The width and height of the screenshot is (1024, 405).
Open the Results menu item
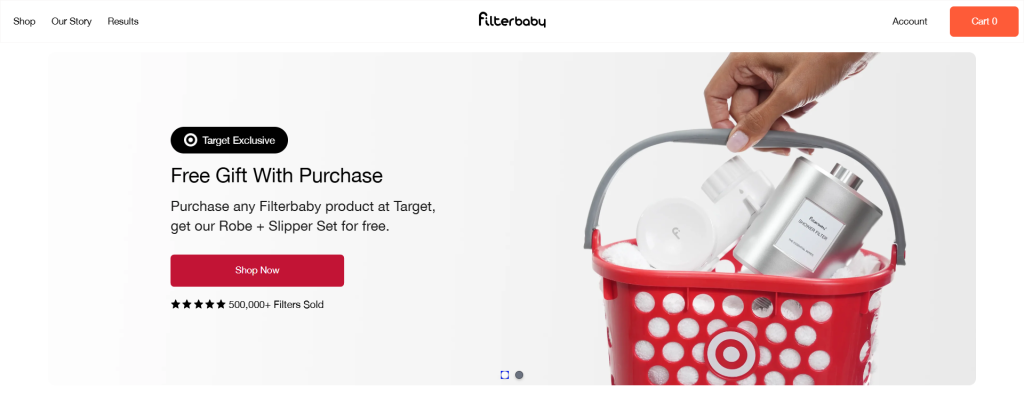point(123,21)
